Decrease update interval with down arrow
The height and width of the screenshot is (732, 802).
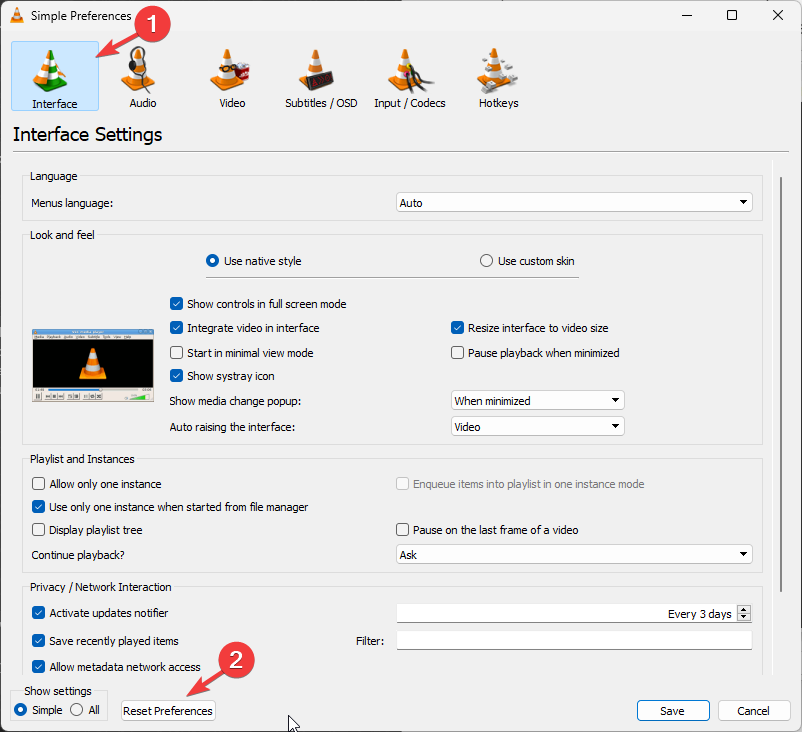click(x=744, y=617)
